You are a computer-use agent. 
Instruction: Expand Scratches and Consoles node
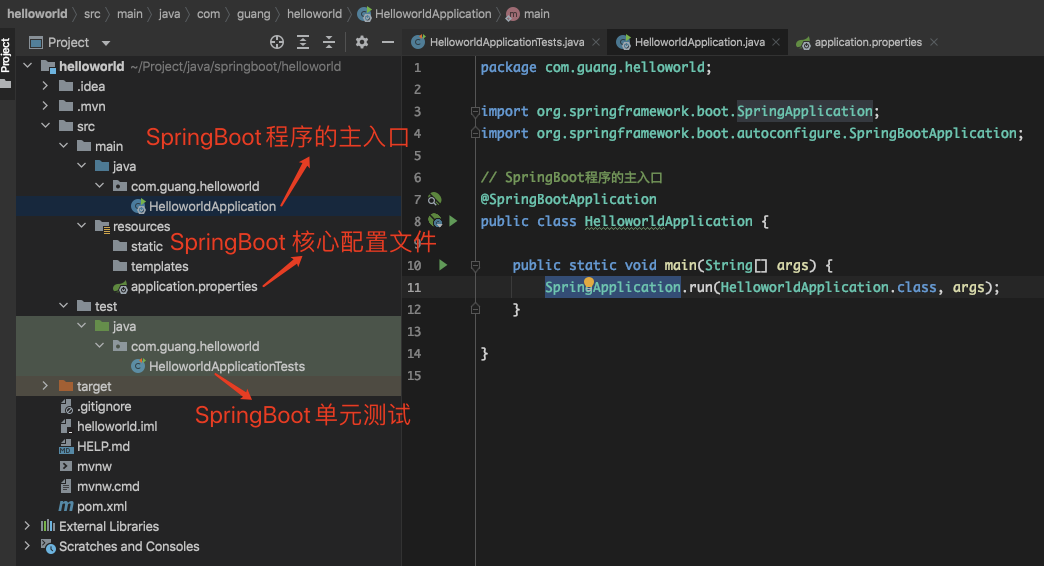27,545
